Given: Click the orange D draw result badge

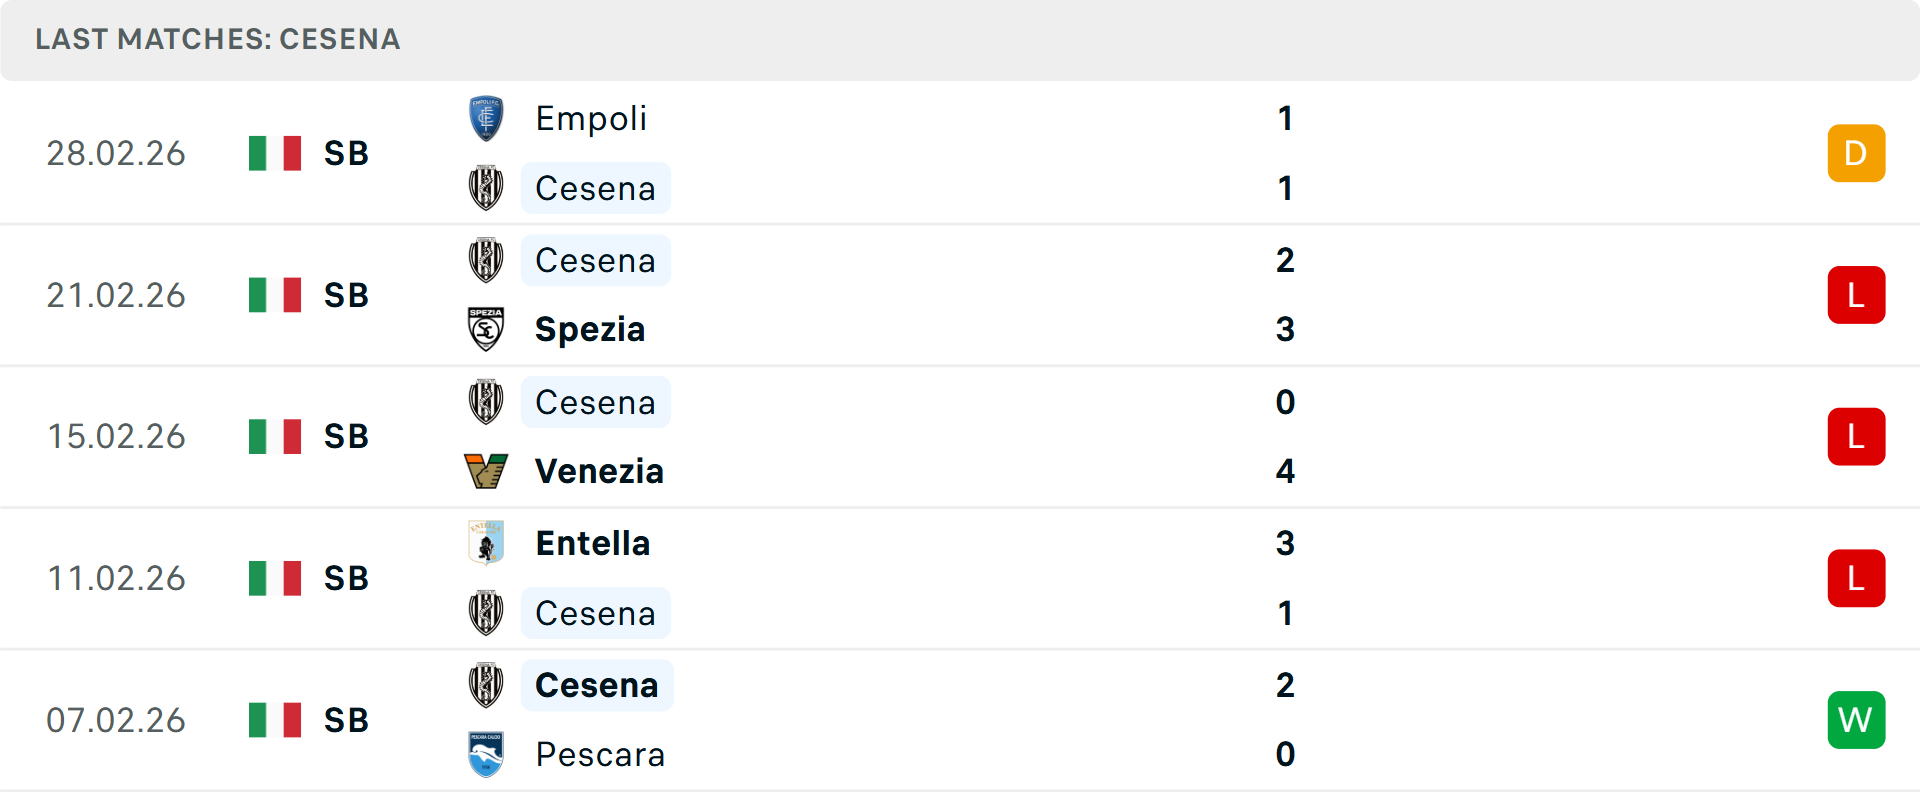Looking at the screenshot, I should click(1856, 153).
